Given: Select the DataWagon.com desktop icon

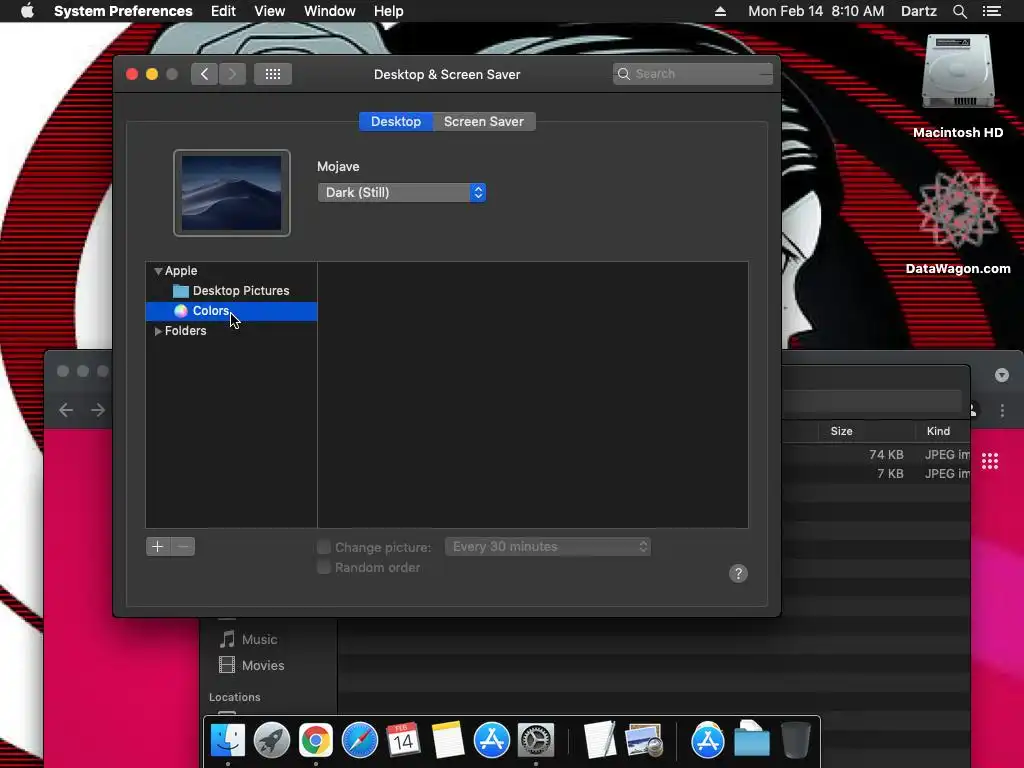Looking at the screenshot, I should [x=958, y=222].
